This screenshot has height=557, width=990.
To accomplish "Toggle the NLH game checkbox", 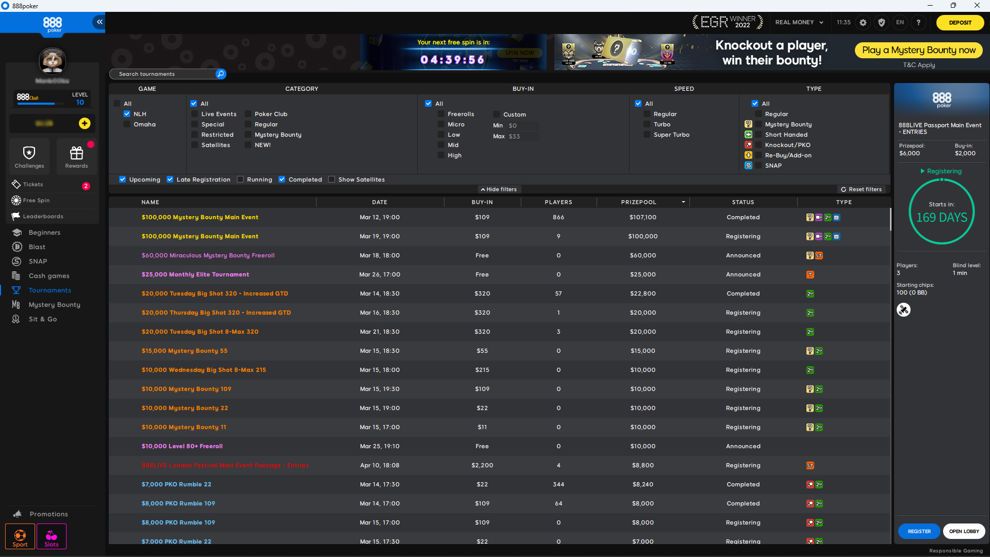I will click(x=127, y=114).
